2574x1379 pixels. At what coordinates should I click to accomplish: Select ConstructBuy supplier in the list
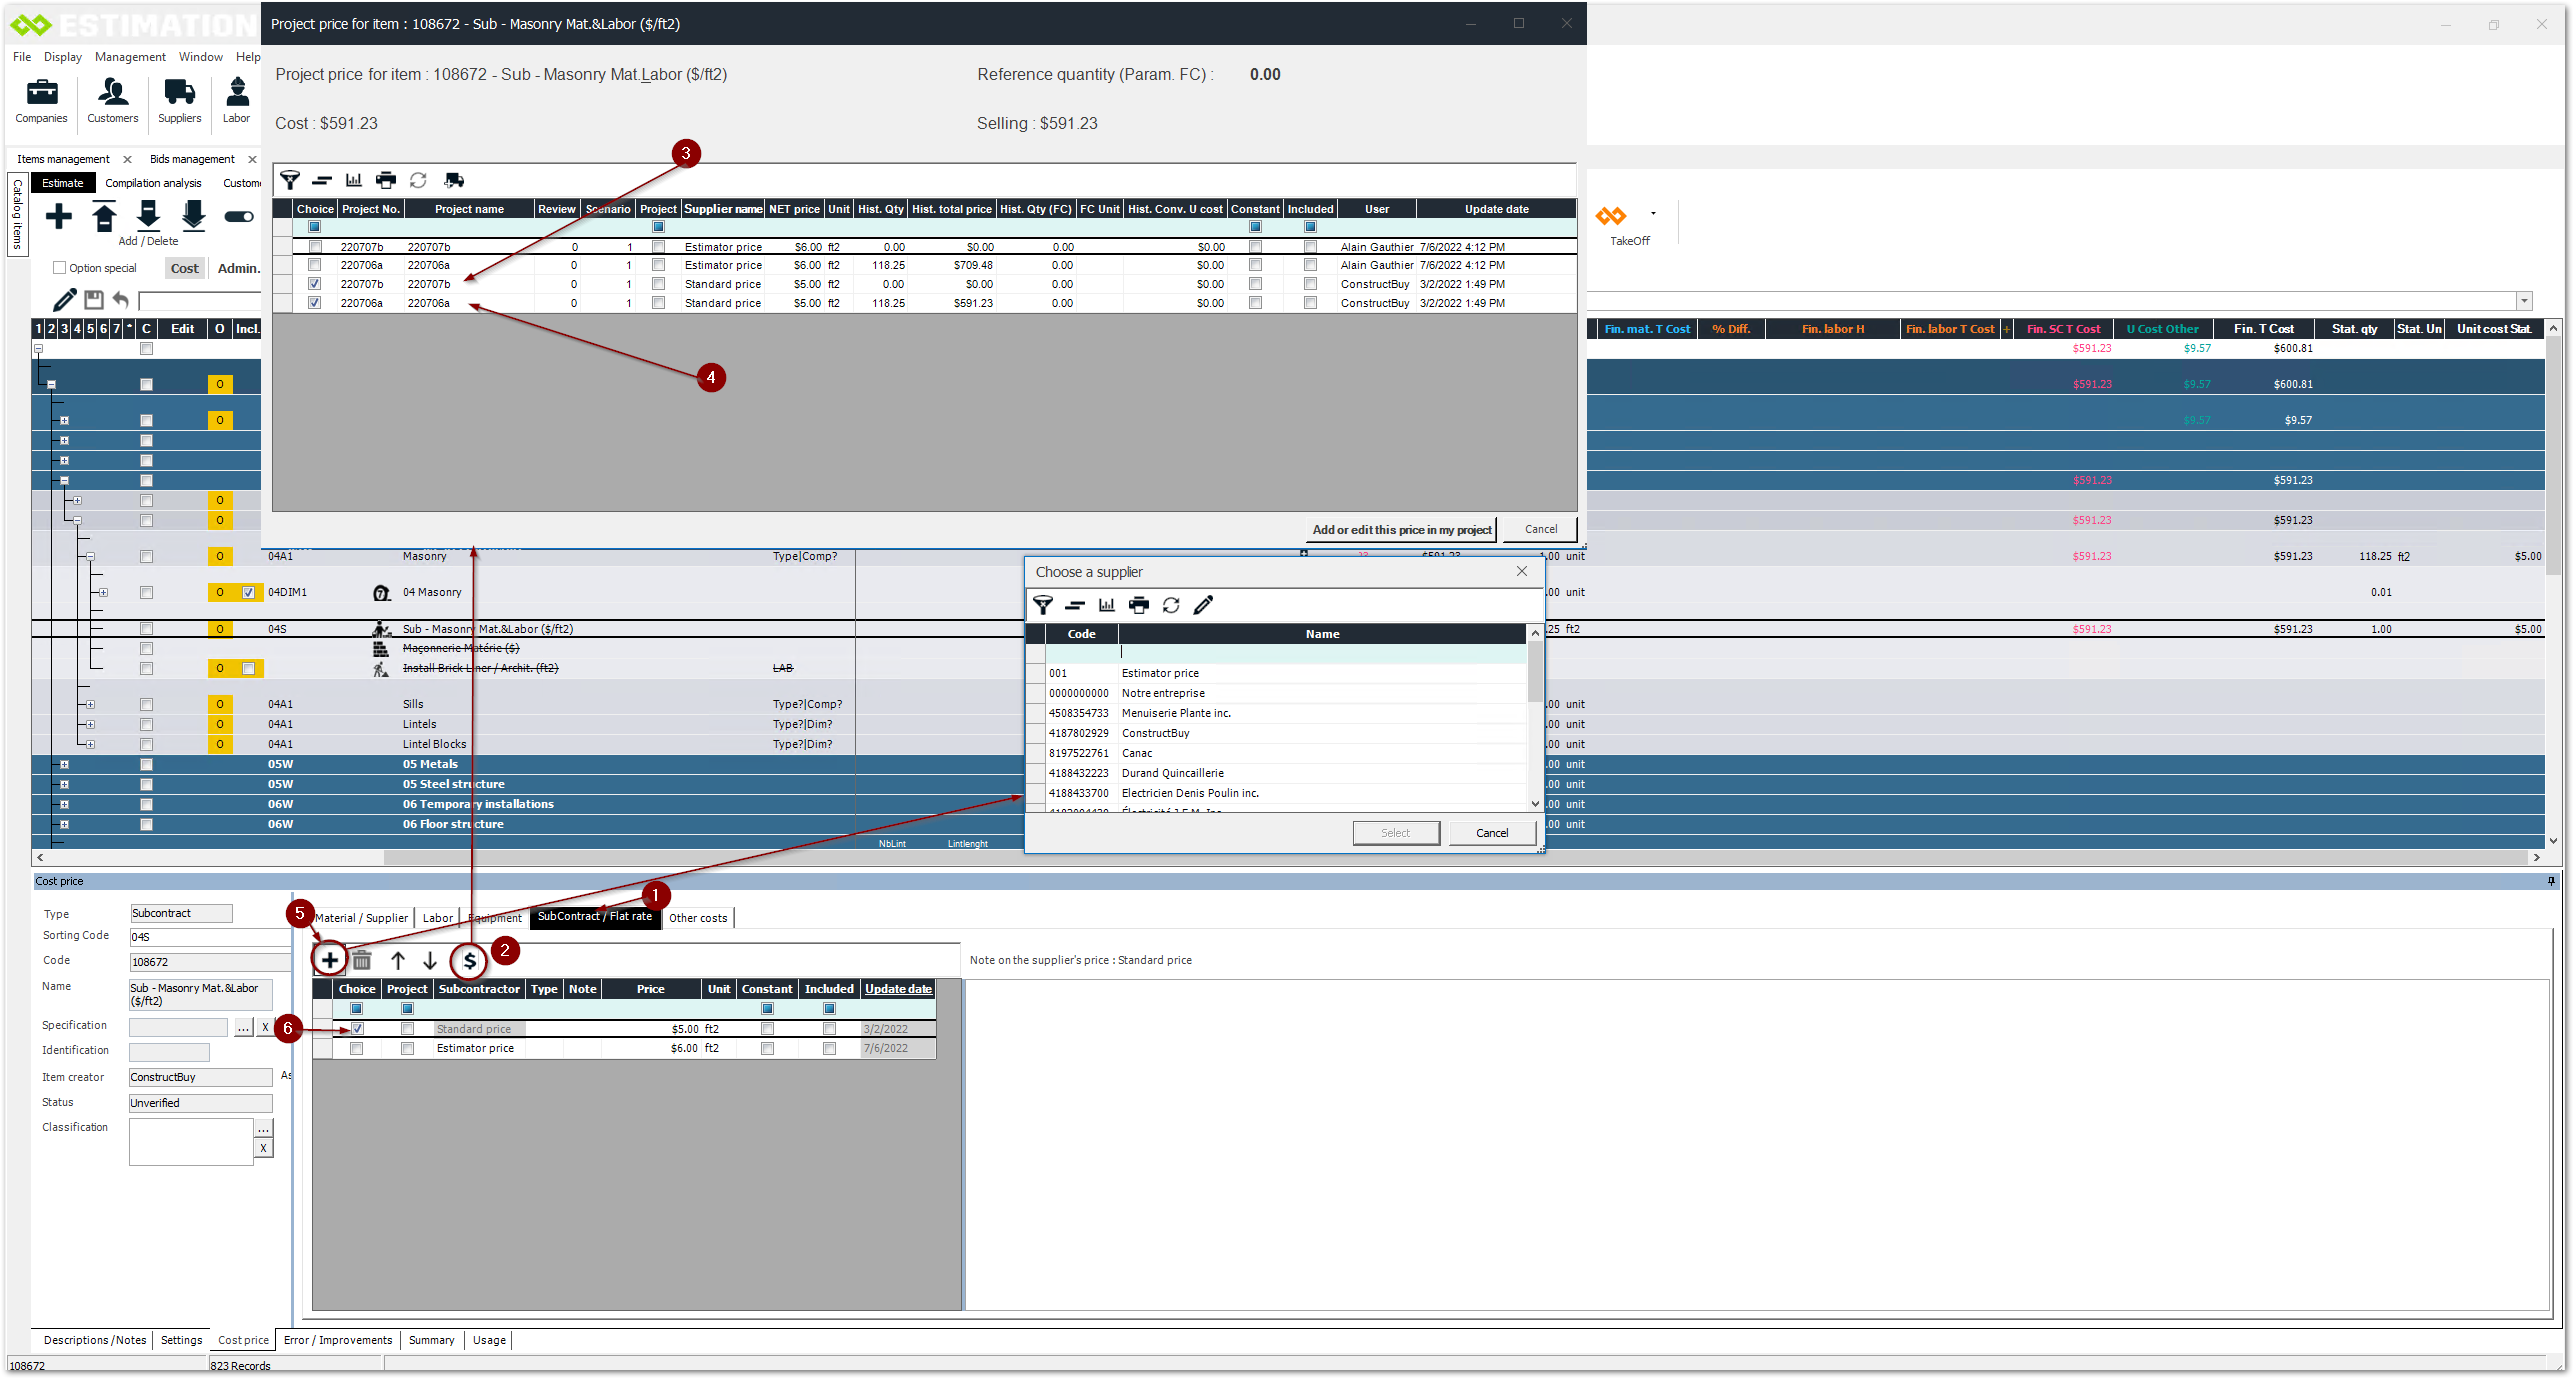click(x=1155, y=733)
